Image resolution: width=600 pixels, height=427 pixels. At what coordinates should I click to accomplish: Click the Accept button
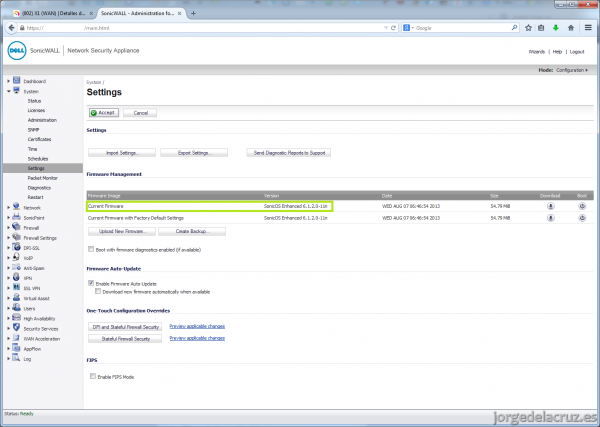click(104, 113)
